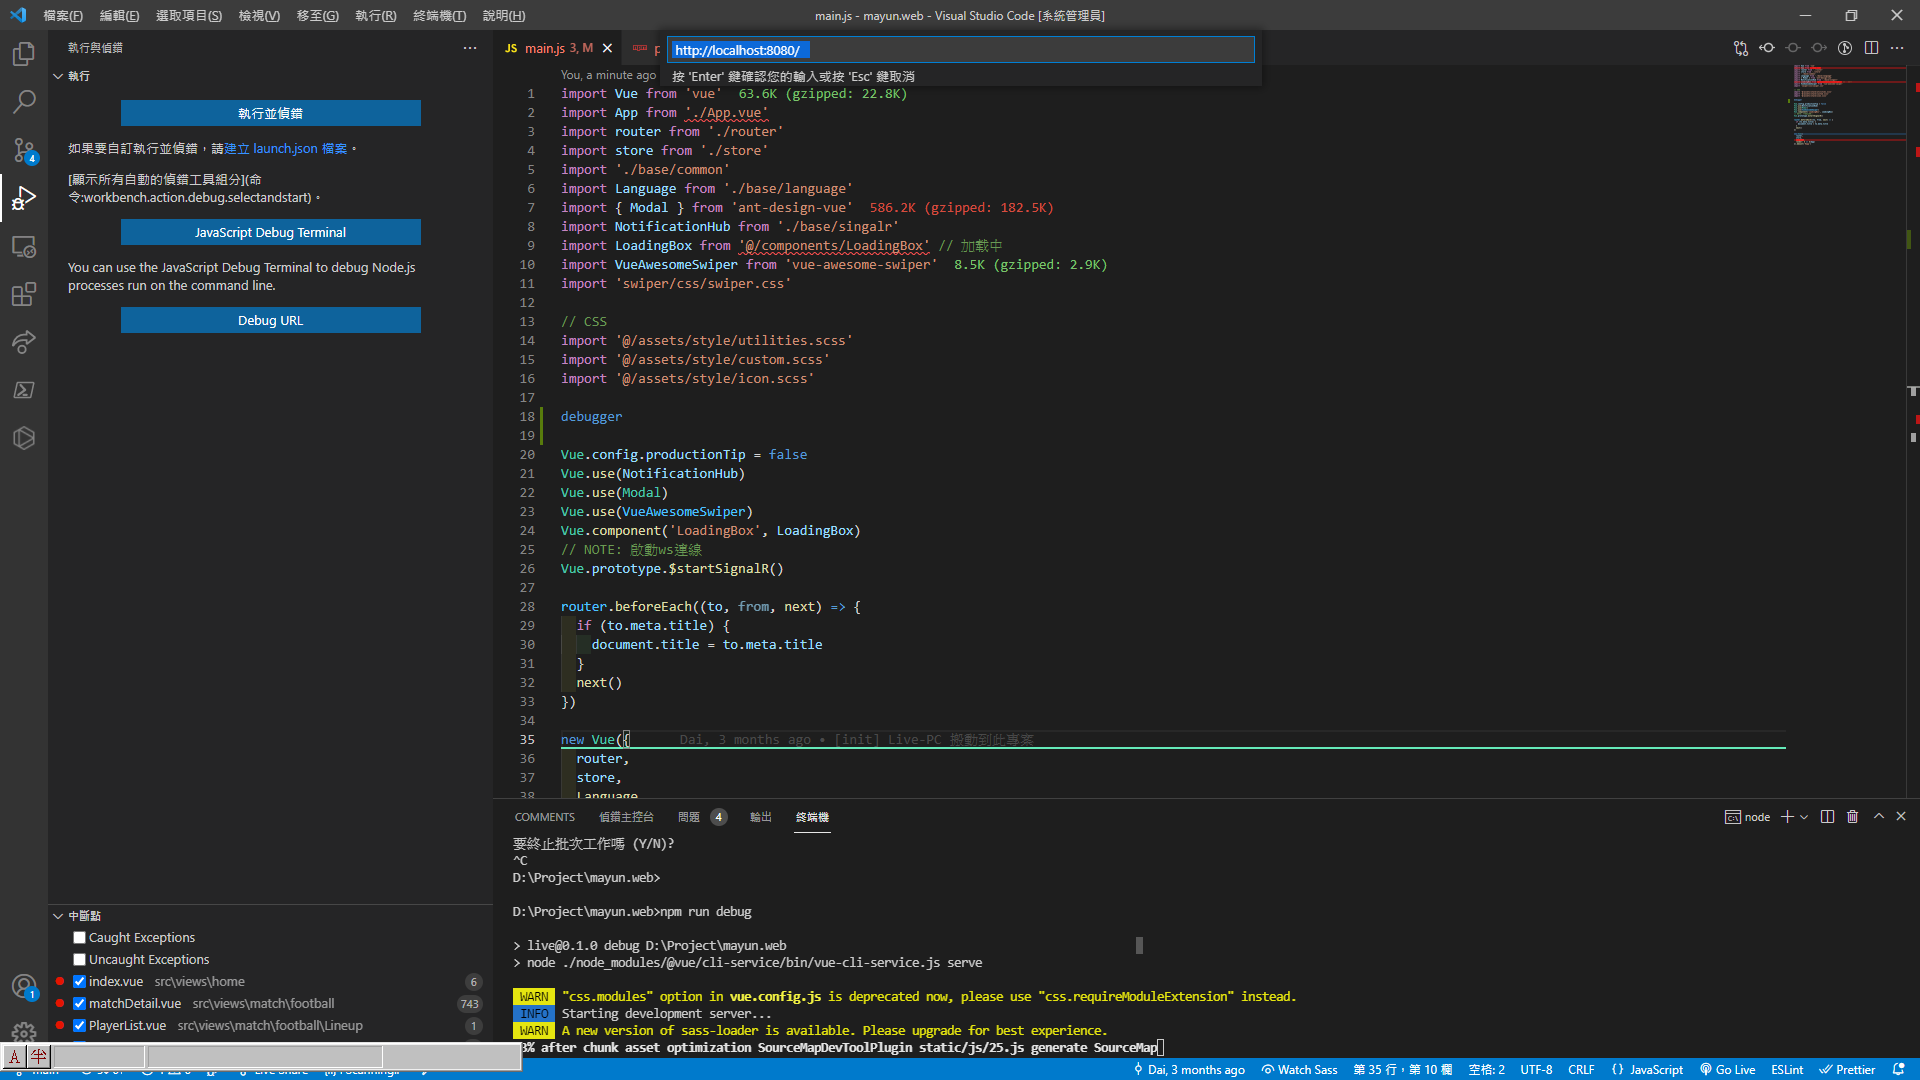Click the JavaScript Debug Terminal button
Screen dimensions: 1920x1080
point(270,232)
